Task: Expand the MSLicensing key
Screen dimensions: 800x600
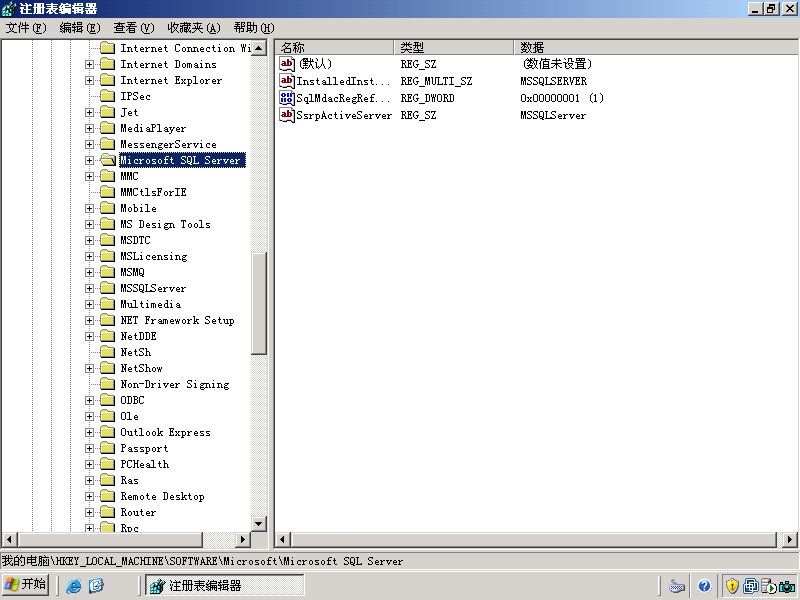Action: click(x=89, y=256)
